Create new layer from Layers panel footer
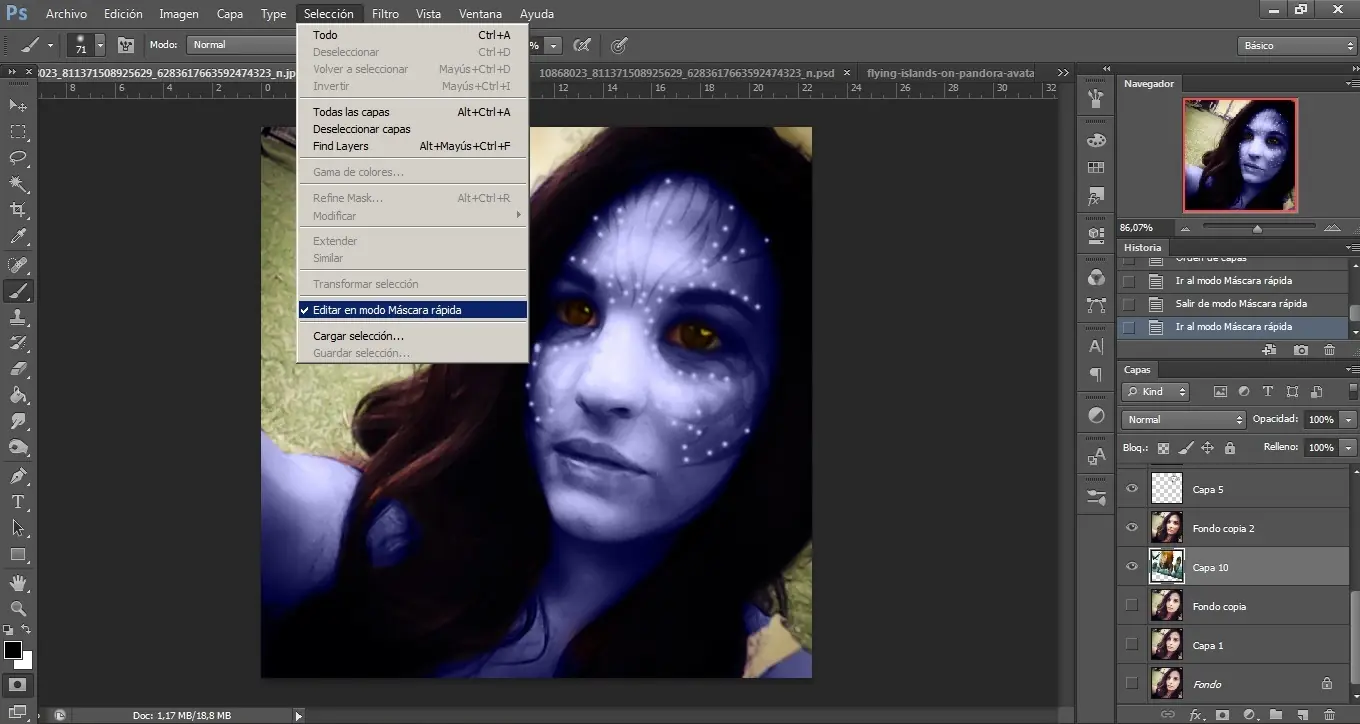The width and height of the screenshot is (1360, 724). 1303,715
